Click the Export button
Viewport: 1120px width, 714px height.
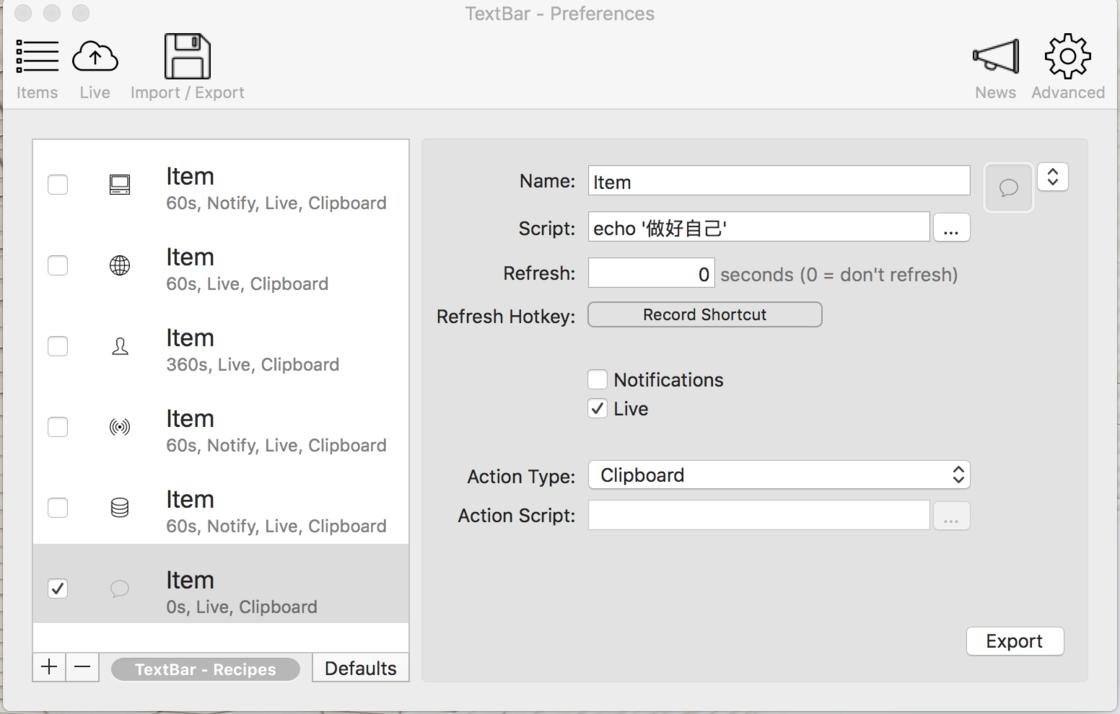click(x=1014, y=641)
